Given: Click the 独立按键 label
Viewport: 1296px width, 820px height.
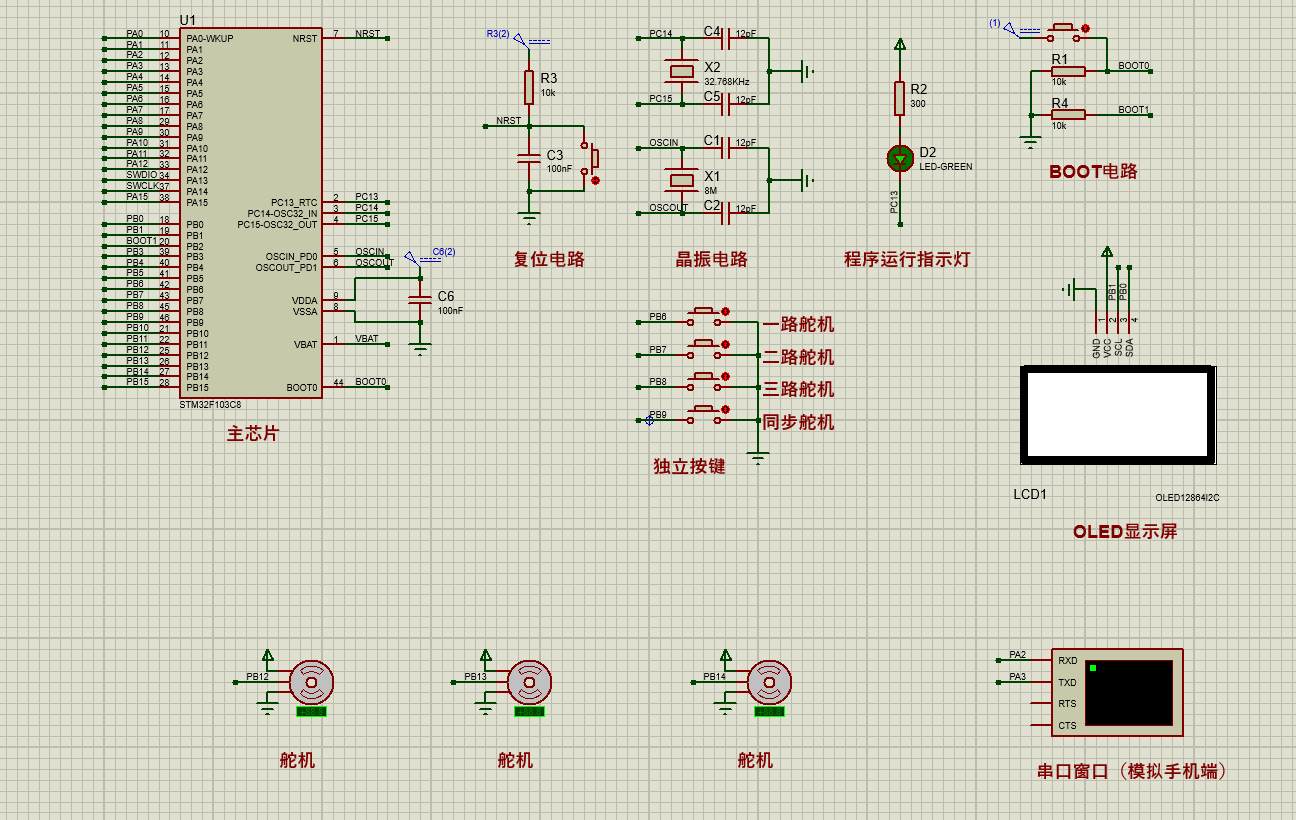Looking at the screenshot, I should (x=689, y=466).
